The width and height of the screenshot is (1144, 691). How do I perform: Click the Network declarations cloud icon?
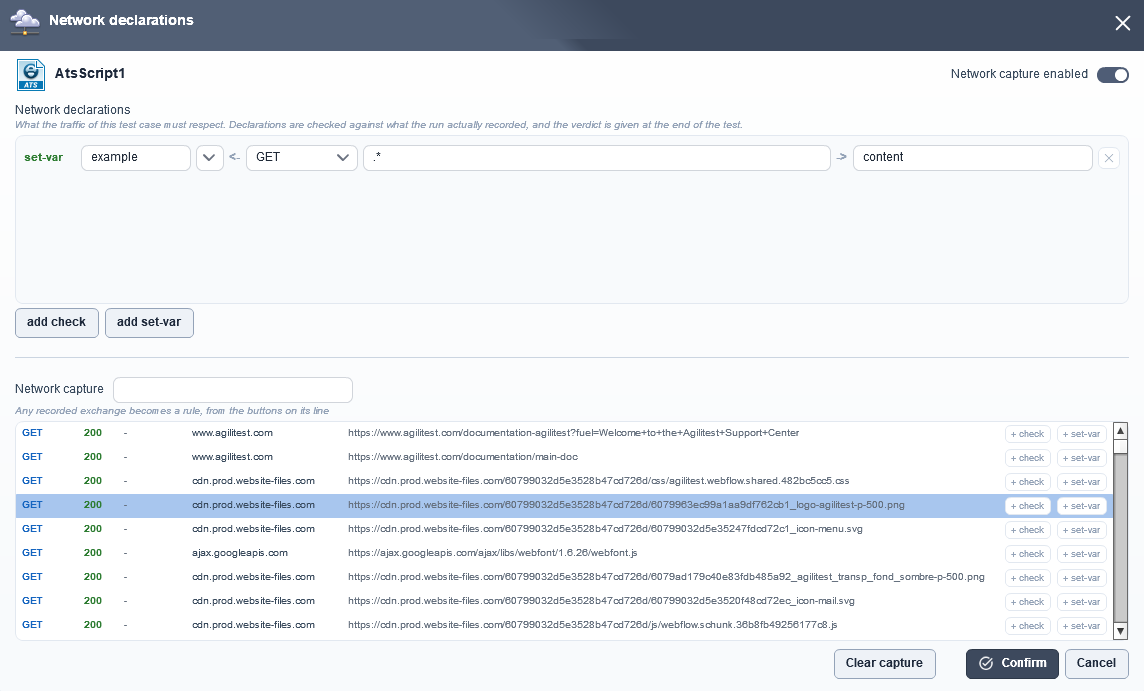point(25,21)
